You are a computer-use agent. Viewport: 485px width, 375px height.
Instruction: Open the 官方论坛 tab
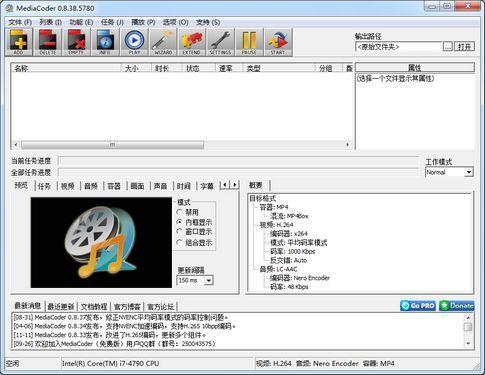[x=160, y=306]
